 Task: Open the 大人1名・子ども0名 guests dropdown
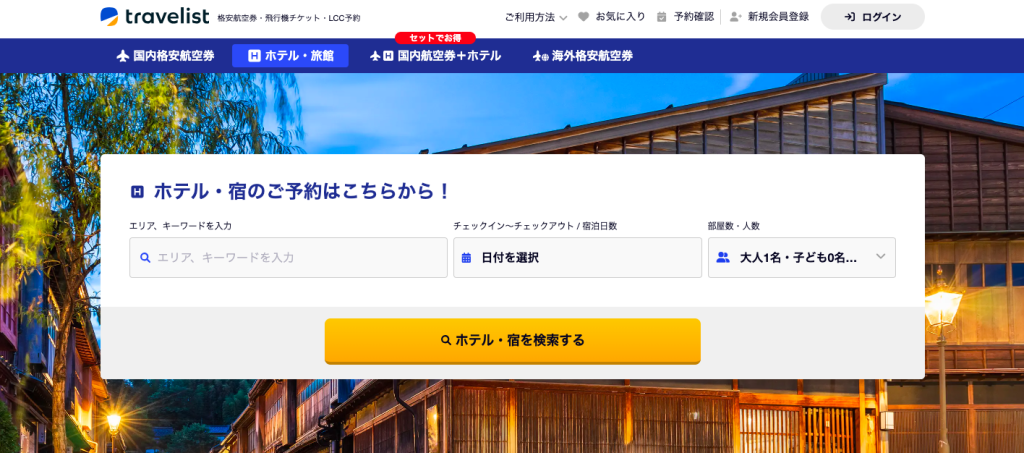(802, 258)
